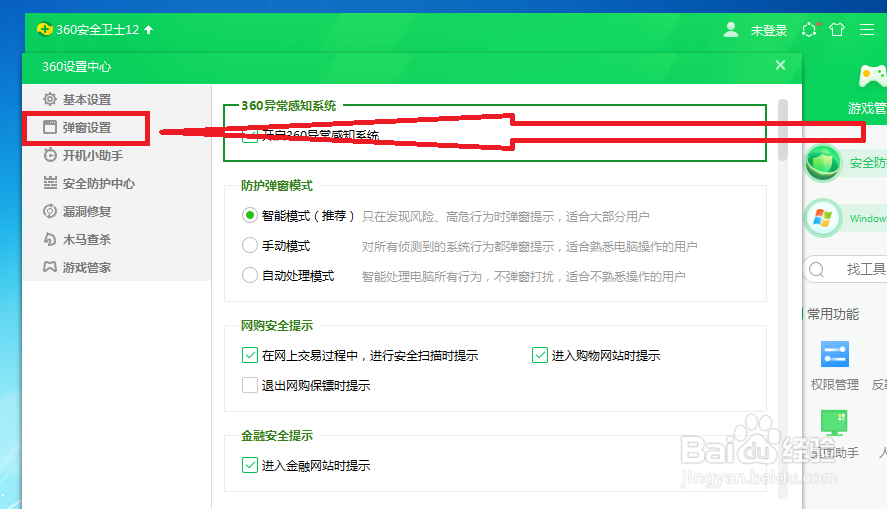Open 权限管理 tool icon
887x509 pixels.
tap(834, 355)
